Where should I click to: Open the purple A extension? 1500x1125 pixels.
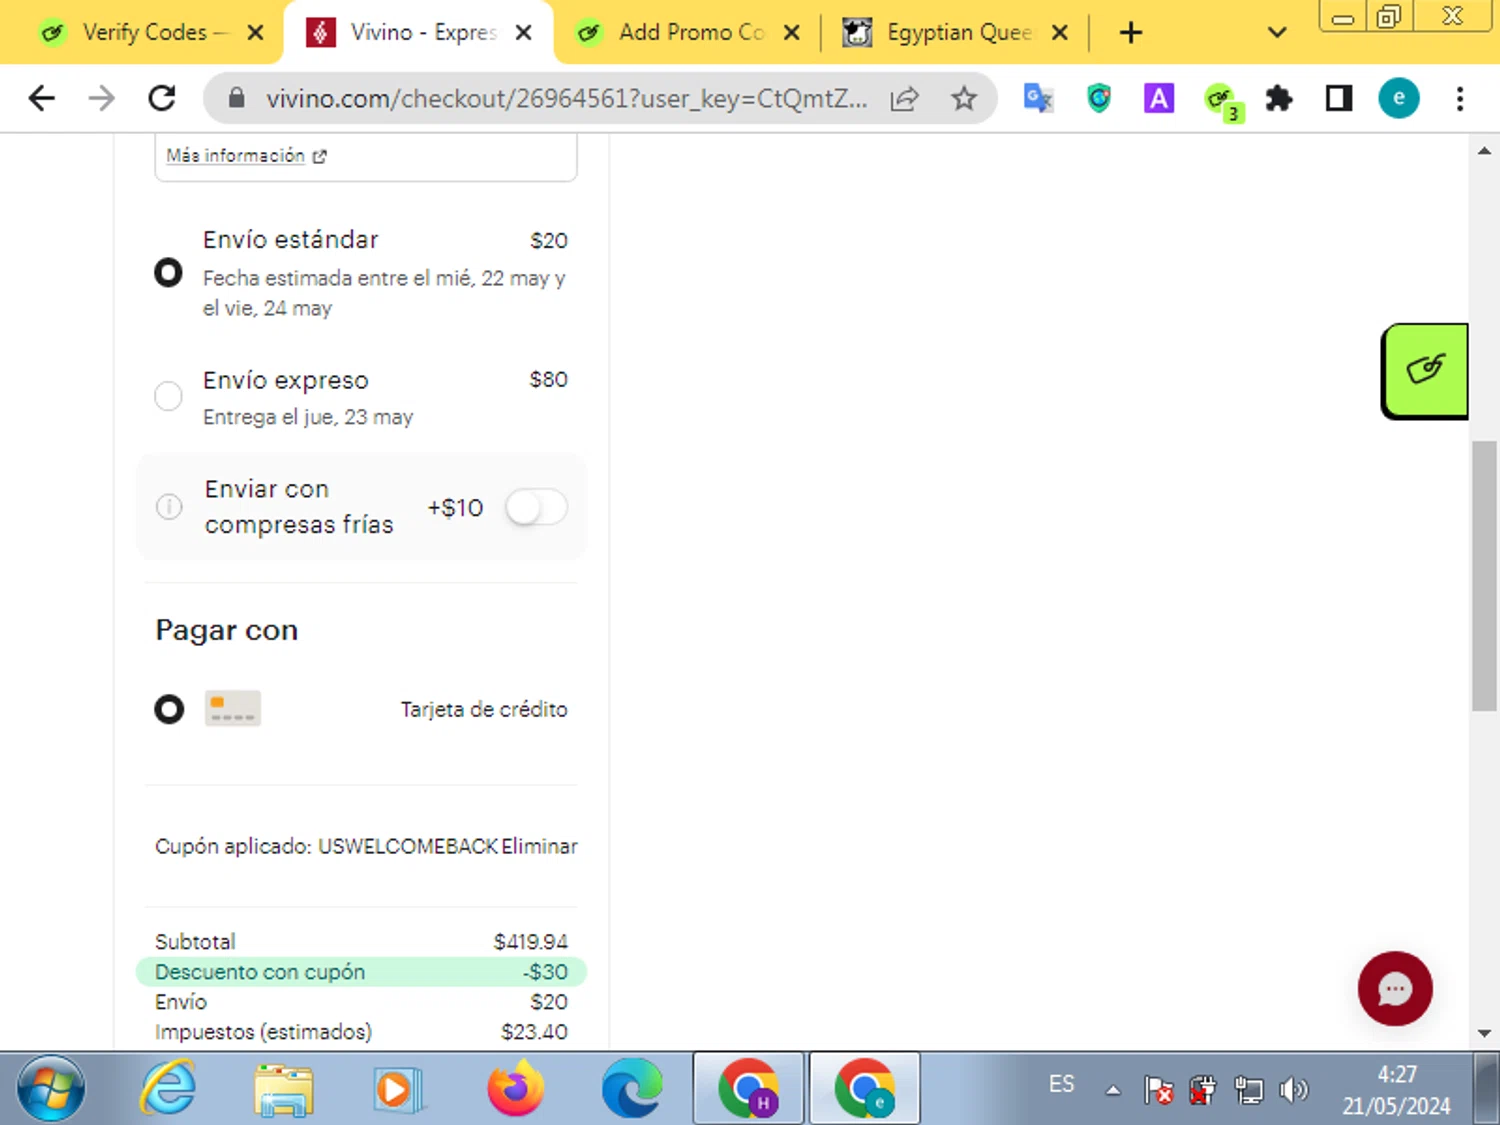click(x=1159, y=98)
